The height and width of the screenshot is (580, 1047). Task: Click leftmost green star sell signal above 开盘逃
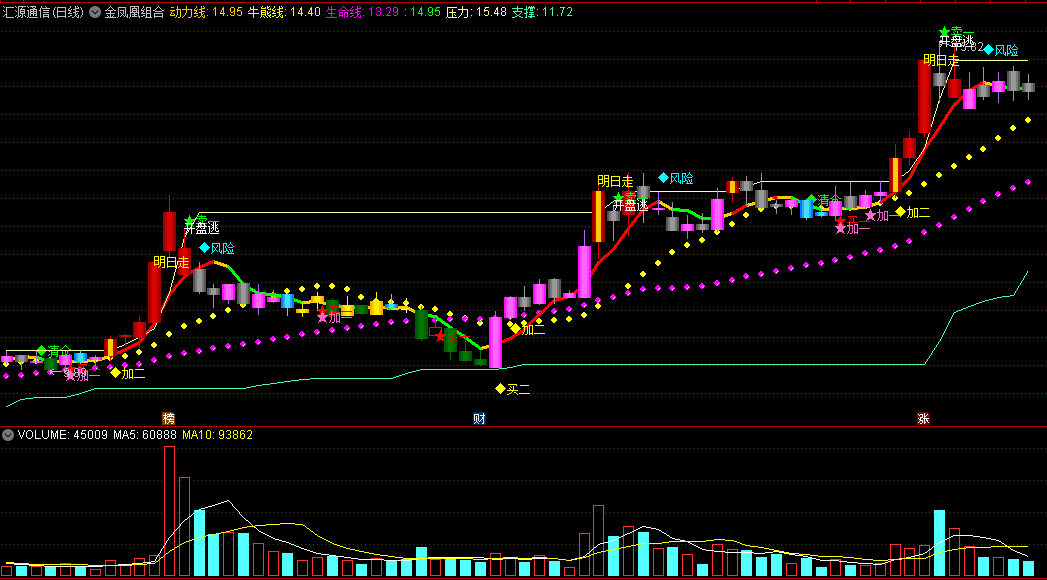tap(190, 219)
